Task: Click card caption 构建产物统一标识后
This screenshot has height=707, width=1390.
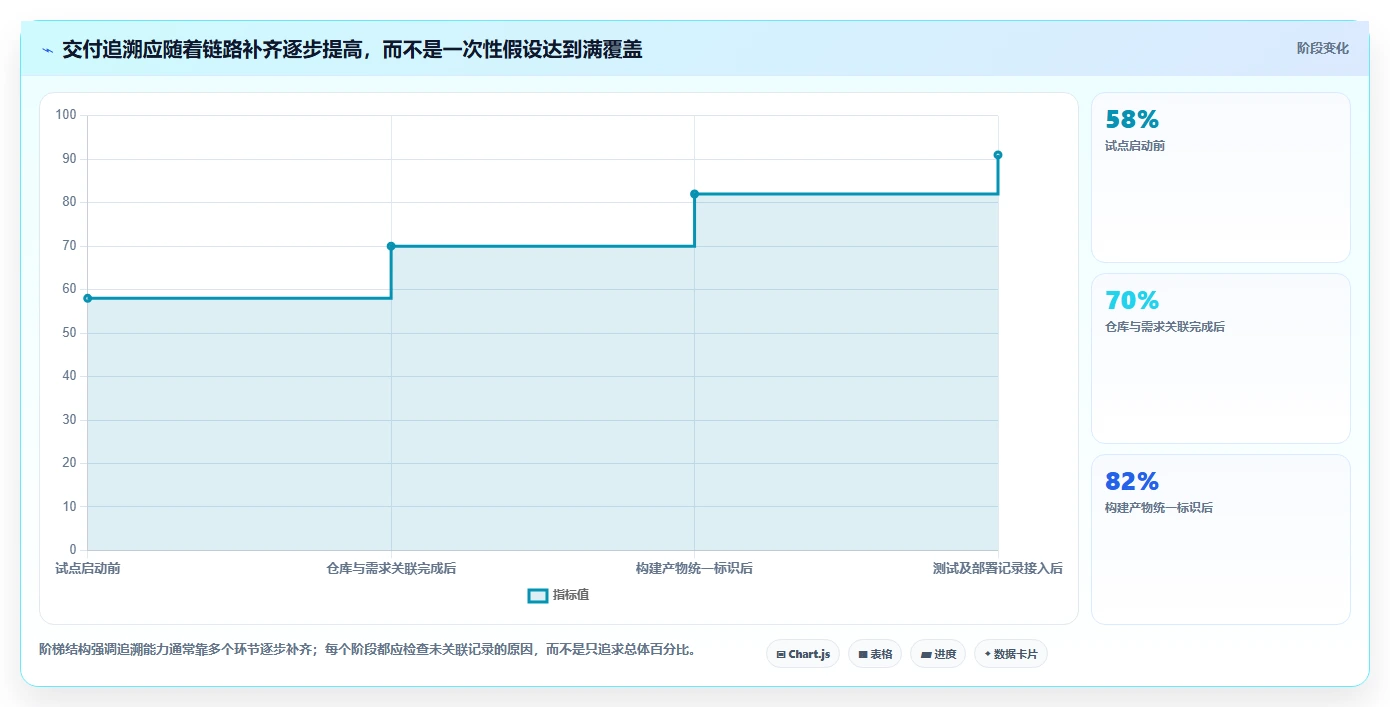Action: pyautogui.click(x=1159, y=508)
